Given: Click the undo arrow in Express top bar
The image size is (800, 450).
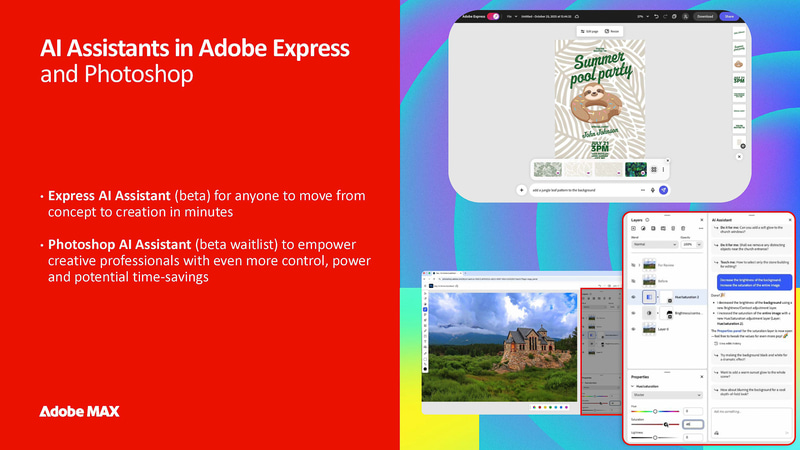Looking at the screenshot, I should [x=656, y=16].
